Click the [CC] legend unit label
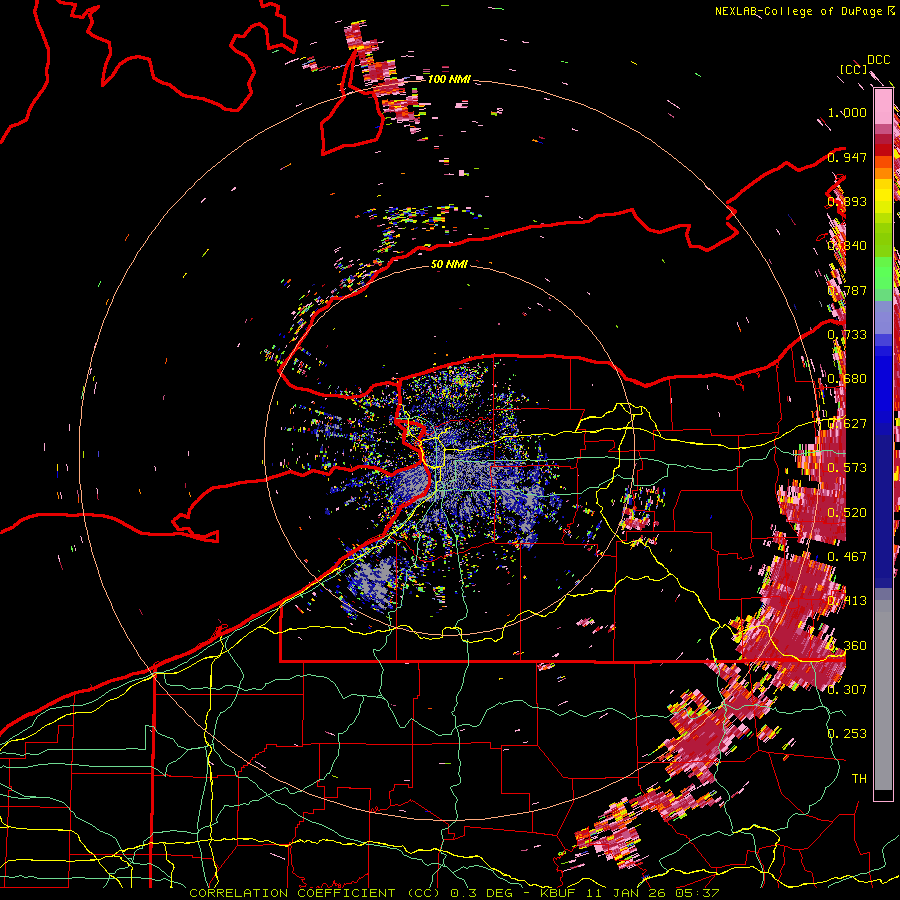This screenshot has height=900, width=900. [853, 69]
